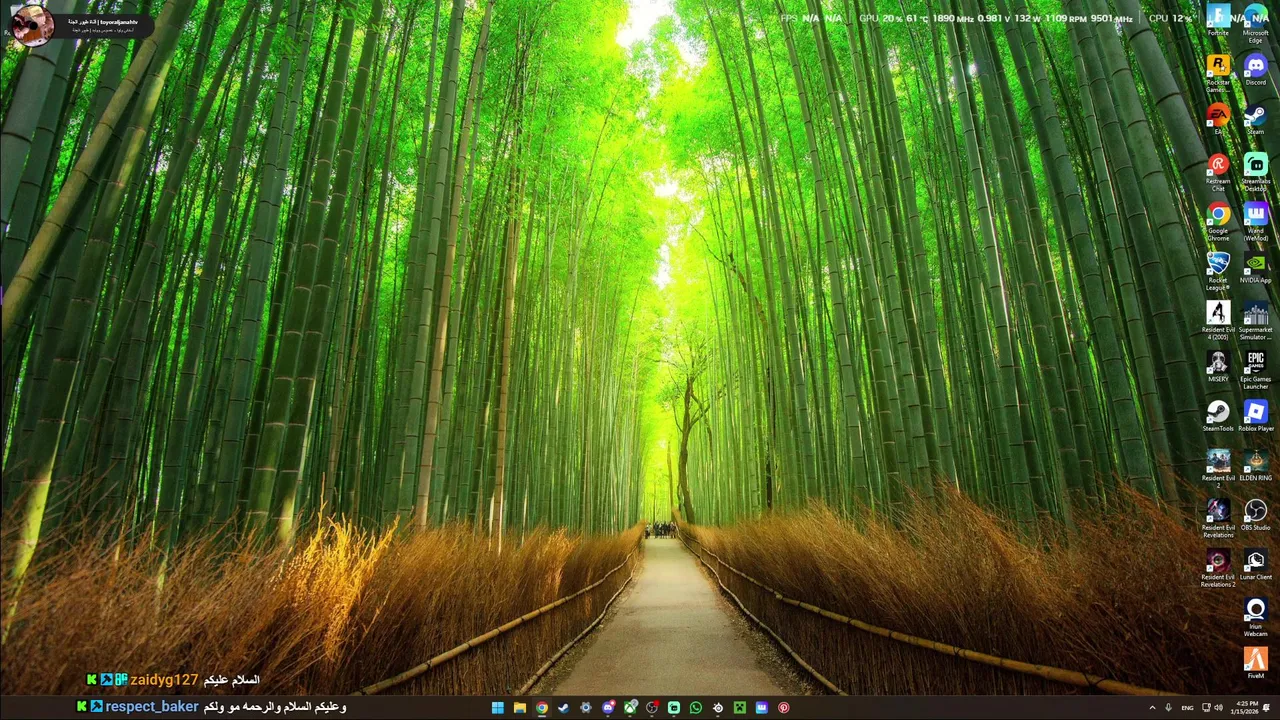Select the Discord desktop shortcut

tap(1255, 69)
